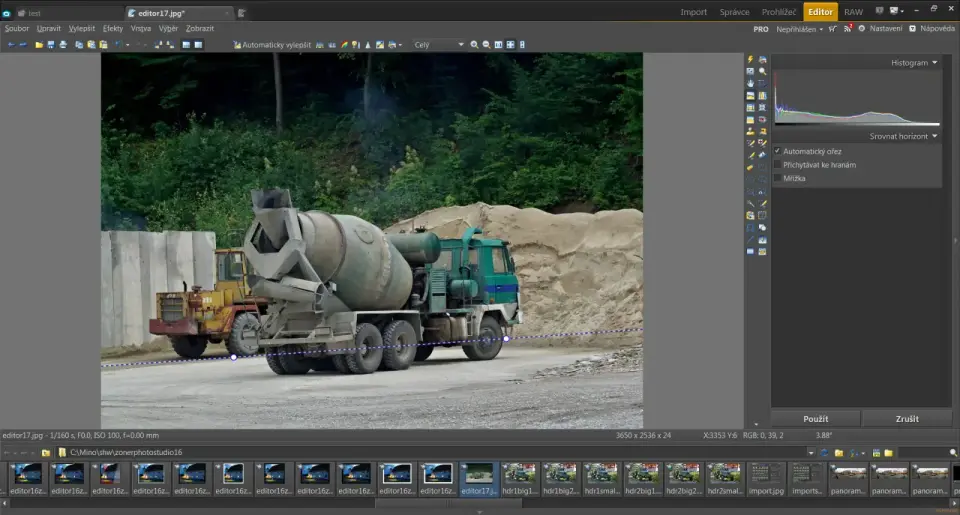Select the magnifier zoom tool in side toolbar
960x515 pixels.
point(762,72)
